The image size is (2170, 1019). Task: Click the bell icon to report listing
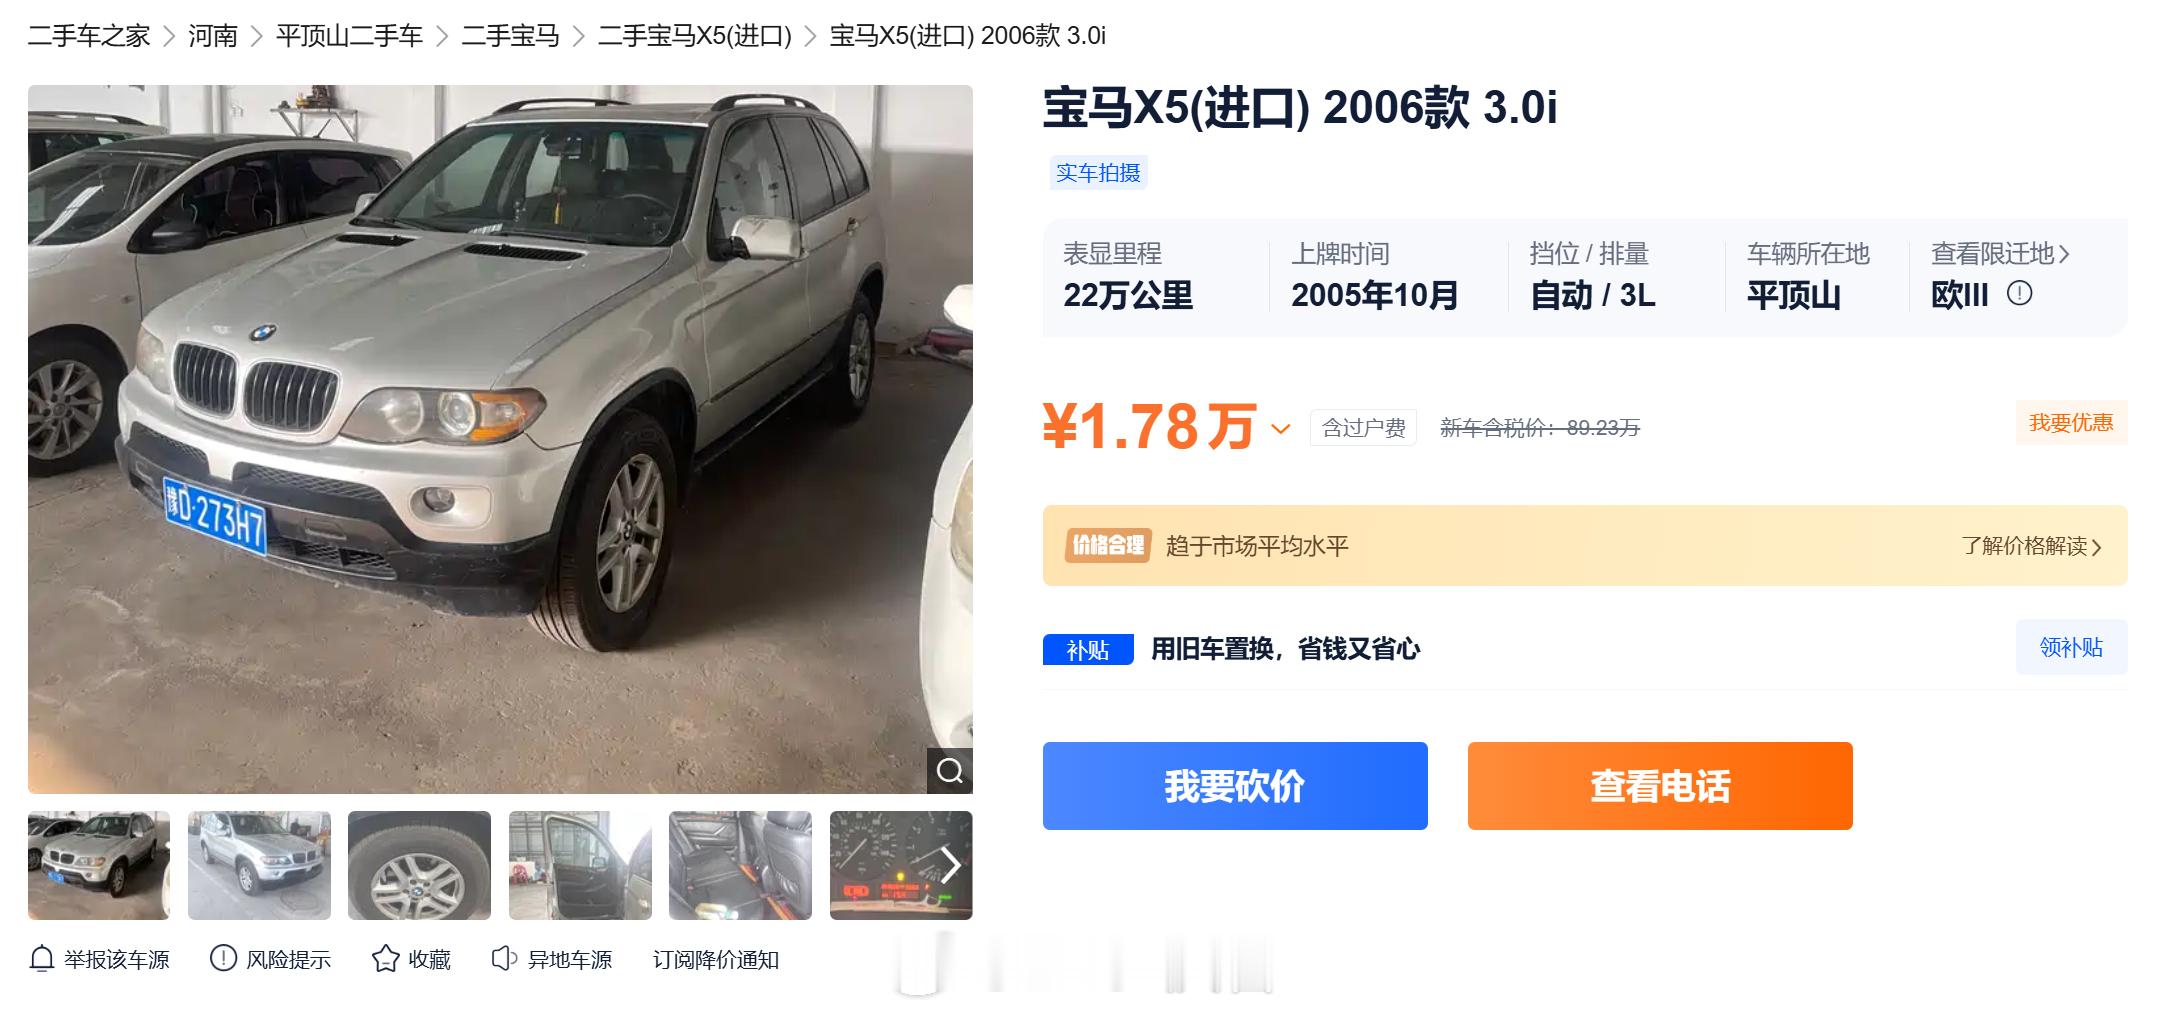click(41, 958)
